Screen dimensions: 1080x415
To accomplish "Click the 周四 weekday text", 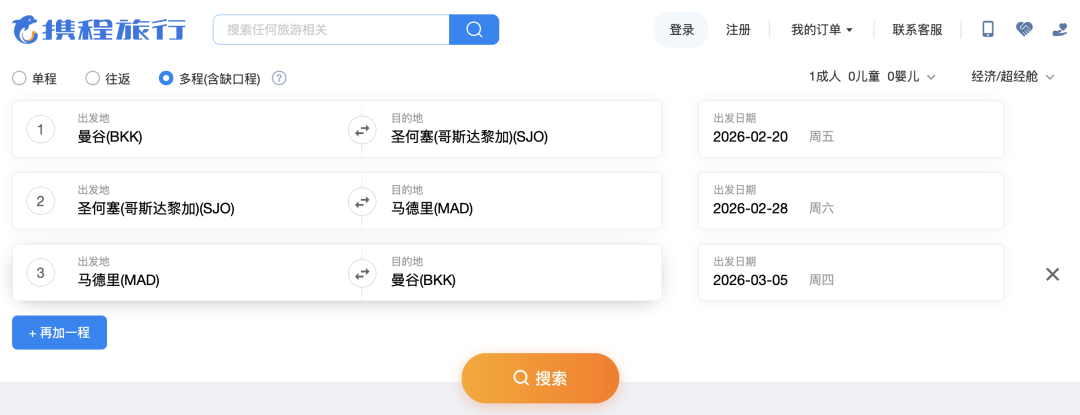I will point(821,280).
